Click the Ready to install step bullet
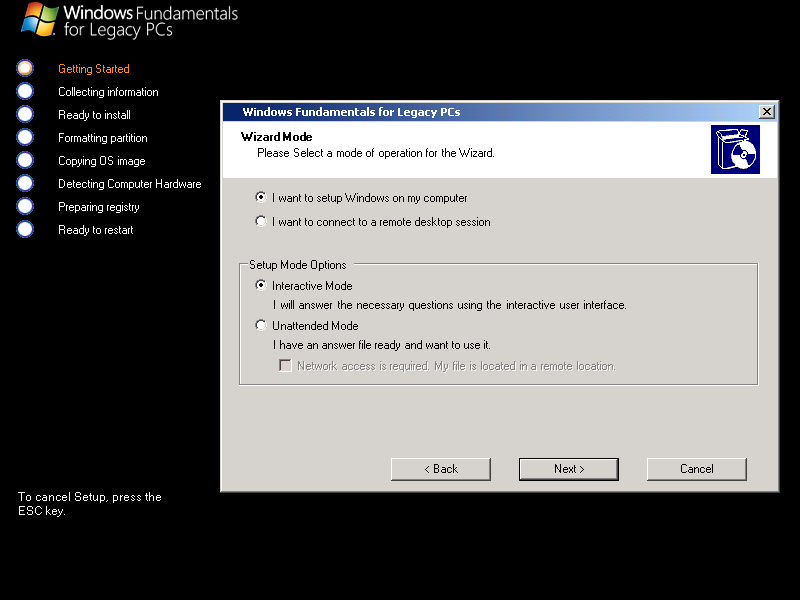Image resolution: width=800 pixels, height=600 pixels. (25, 114)
